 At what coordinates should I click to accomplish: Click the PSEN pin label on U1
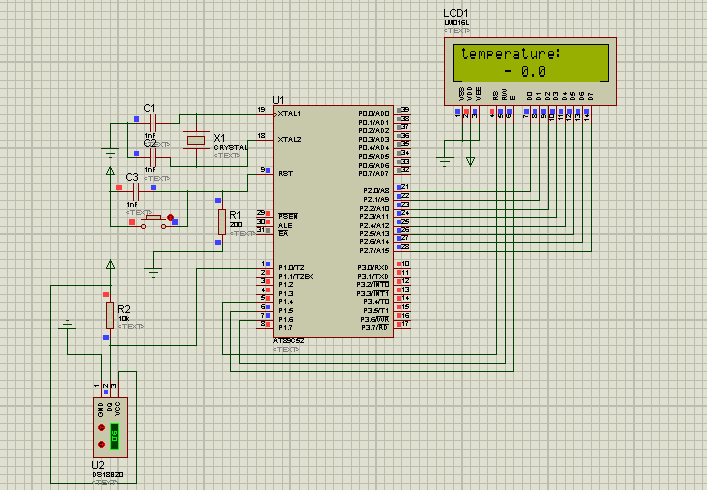(x=288, y=217)
